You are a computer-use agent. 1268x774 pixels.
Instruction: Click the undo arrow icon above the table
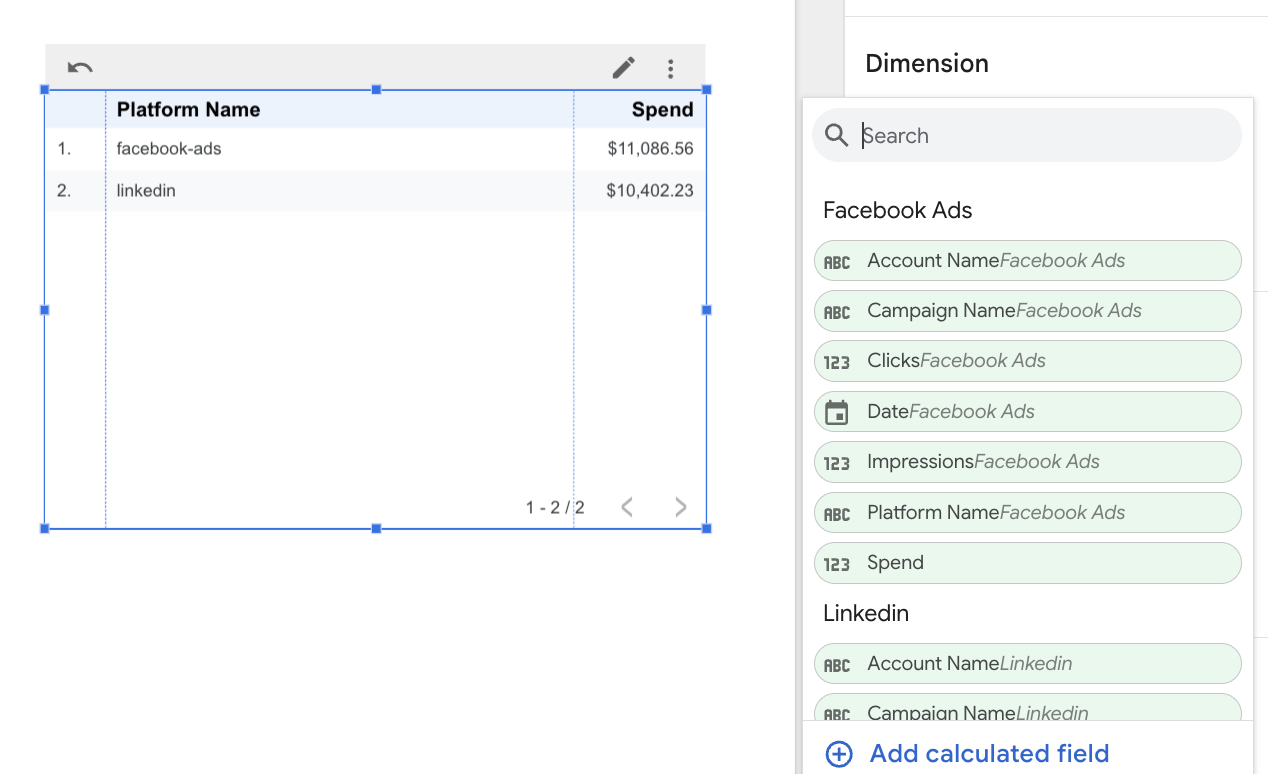click(80, 68)
